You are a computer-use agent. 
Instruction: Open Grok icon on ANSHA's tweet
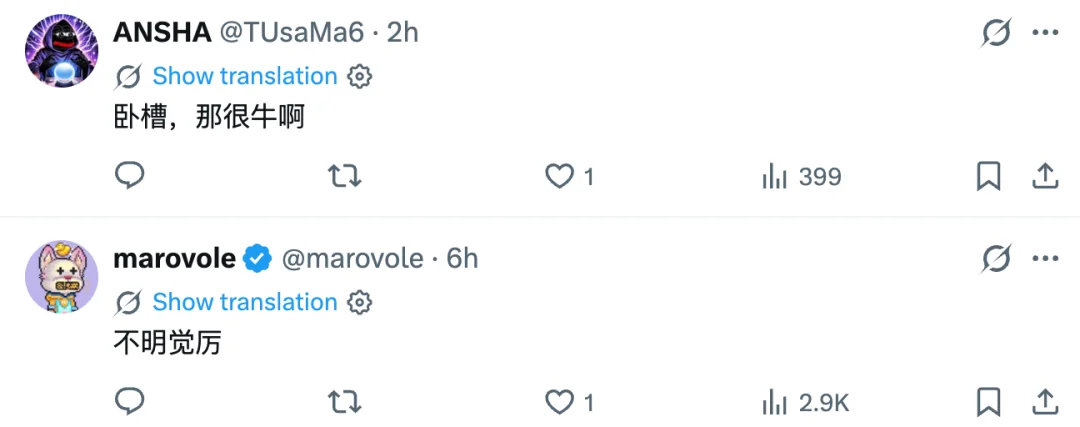pyautogui.click(x=996, y=33)
